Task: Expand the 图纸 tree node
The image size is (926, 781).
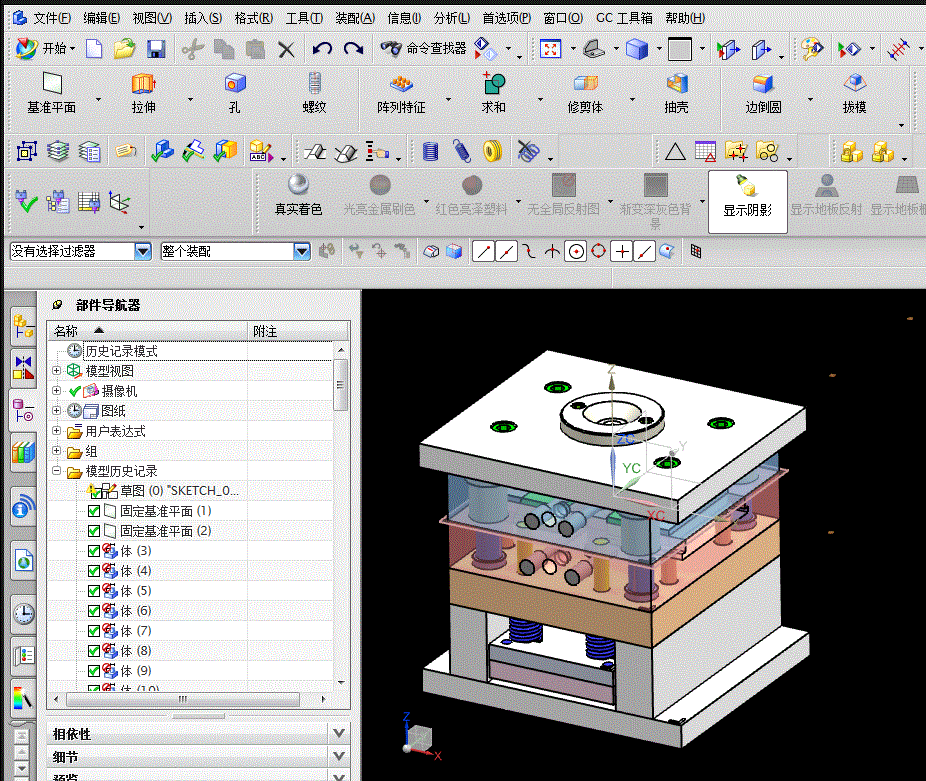Action: (x=57, y=411)
